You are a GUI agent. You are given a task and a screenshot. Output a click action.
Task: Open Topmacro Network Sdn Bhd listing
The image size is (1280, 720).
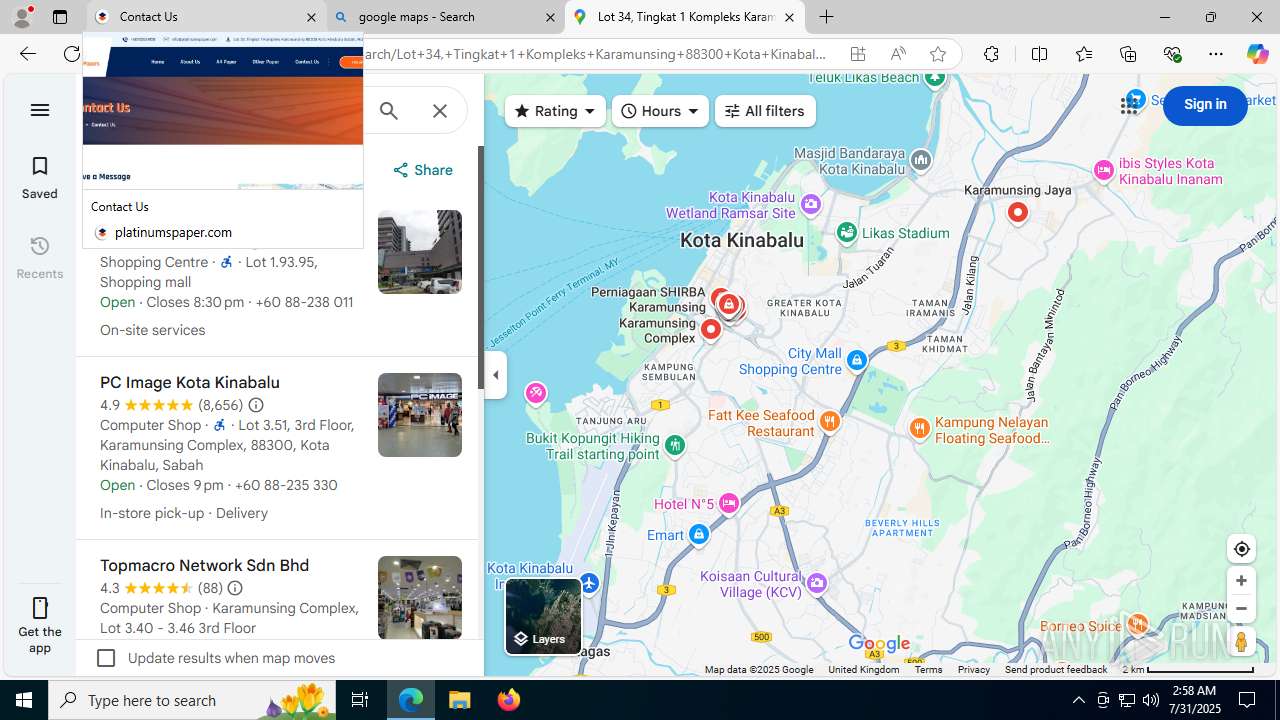(204, 566)
